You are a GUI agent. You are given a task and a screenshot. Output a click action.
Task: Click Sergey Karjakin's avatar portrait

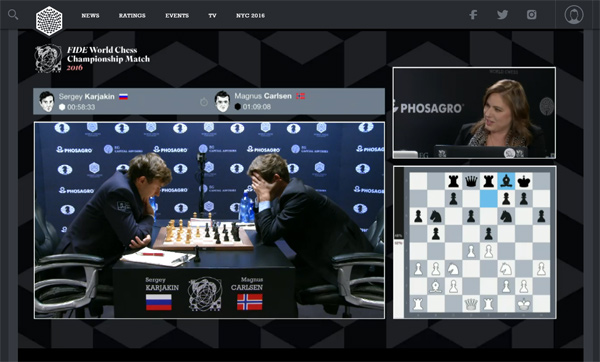(47, 101)
